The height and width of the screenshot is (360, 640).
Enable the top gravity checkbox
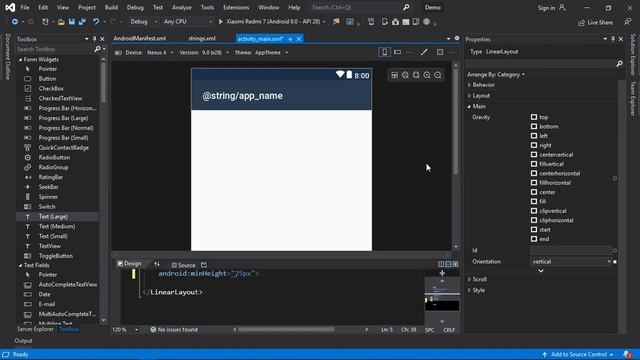pyautogui.click(x=534, y=117)
